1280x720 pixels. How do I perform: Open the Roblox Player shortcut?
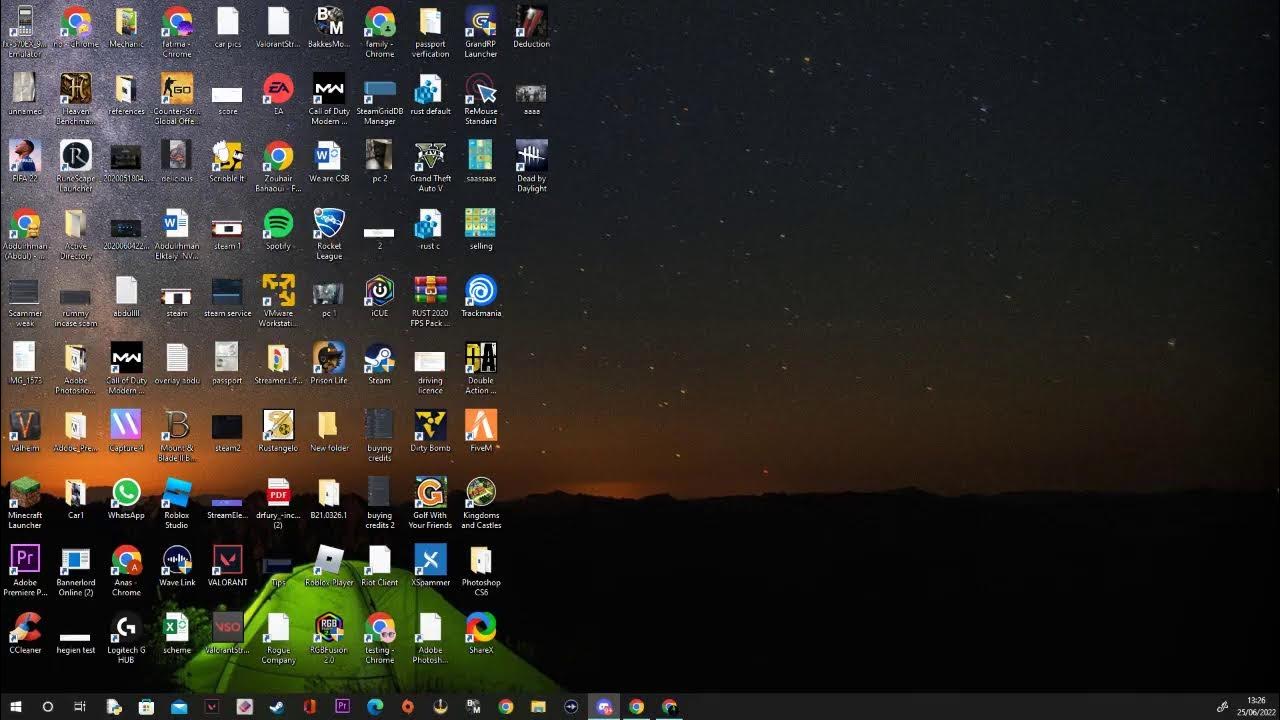[329, 566]
